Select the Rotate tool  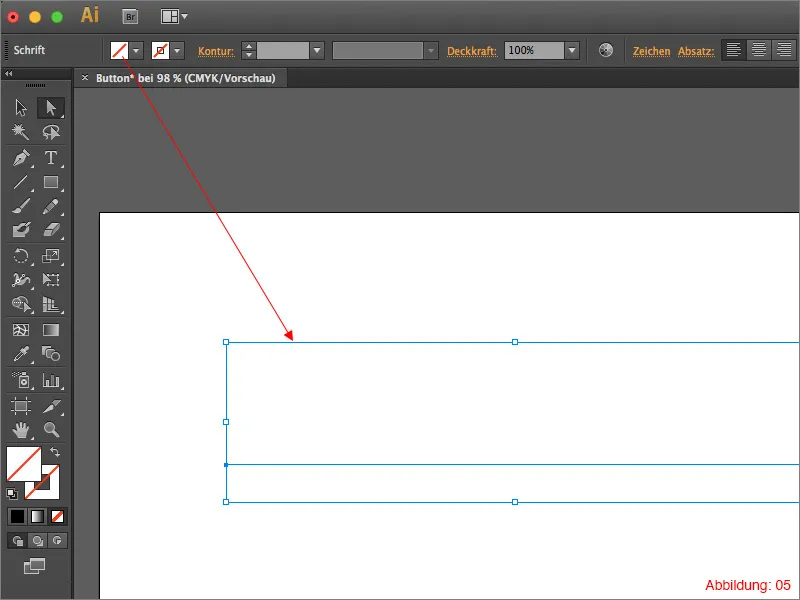(21, 256)
